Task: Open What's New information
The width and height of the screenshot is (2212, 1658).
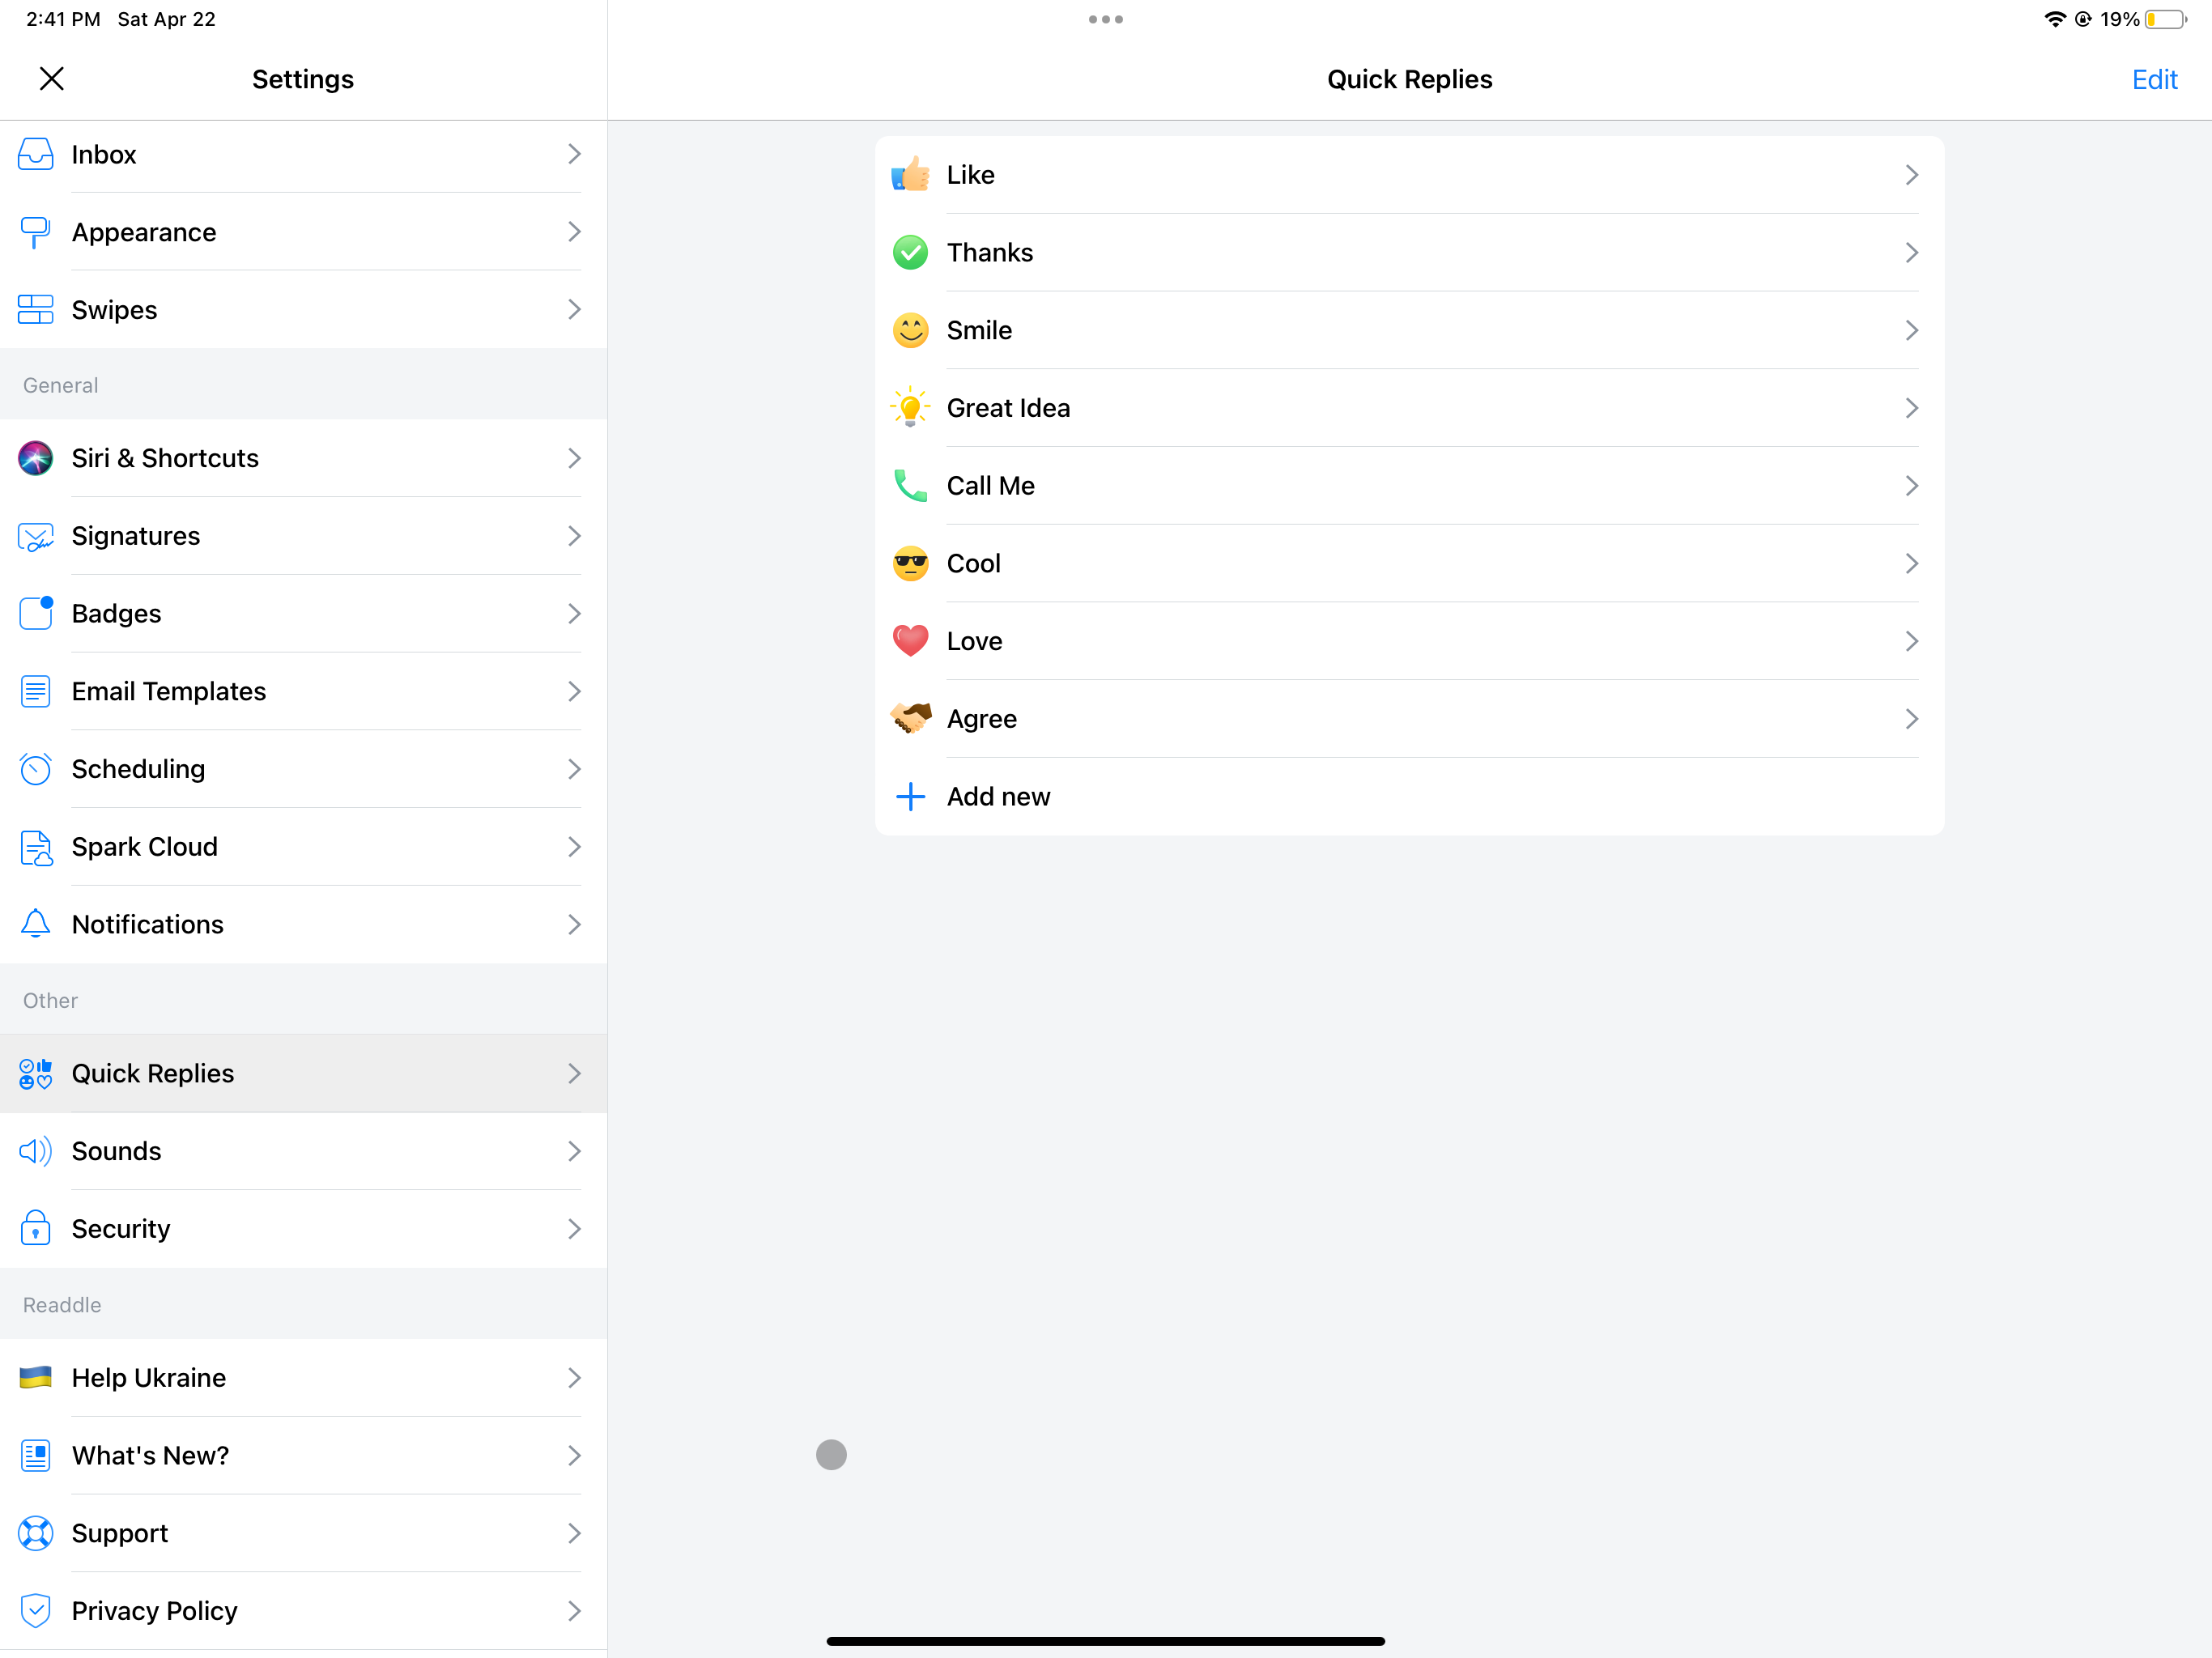Action: (303, 1455)
